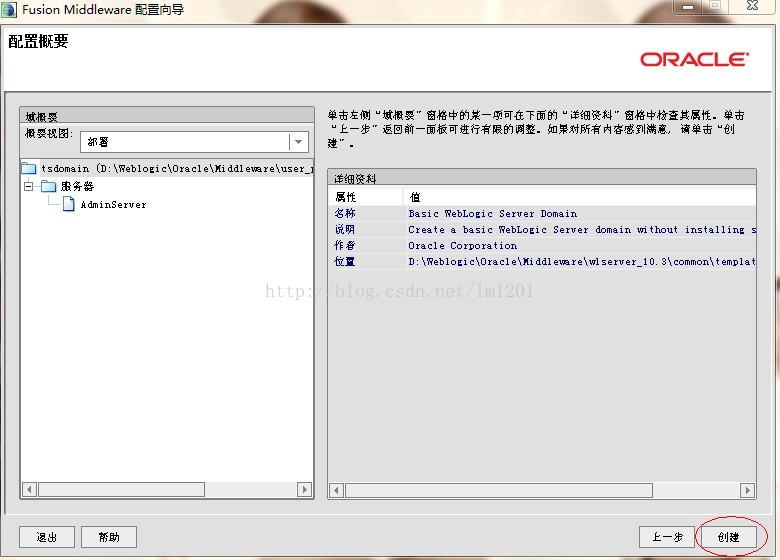Click the 服务器 folder icon
This screenshot has height=560, width=780.
click(x=49, y=187)
